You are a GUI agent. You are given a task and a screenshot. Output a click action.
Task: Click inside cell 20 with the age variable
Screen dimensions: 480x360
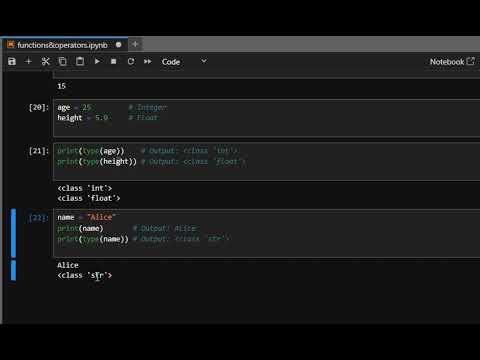pyautogui.click(x=267, y=118)
